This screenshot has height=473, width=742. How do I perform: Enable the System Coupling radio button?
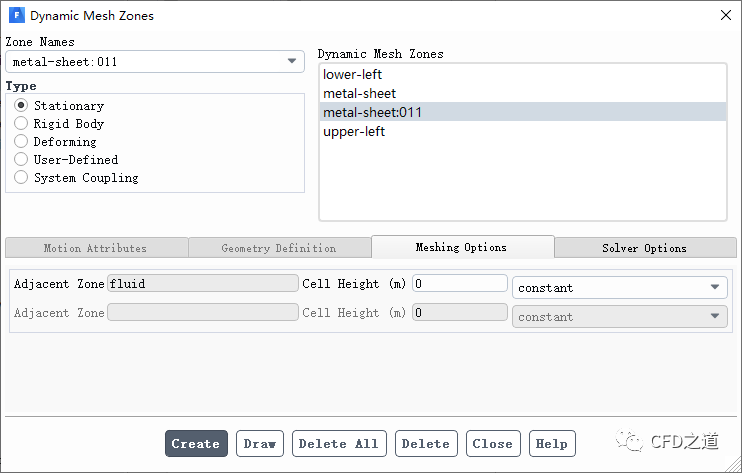click(21, 177)
